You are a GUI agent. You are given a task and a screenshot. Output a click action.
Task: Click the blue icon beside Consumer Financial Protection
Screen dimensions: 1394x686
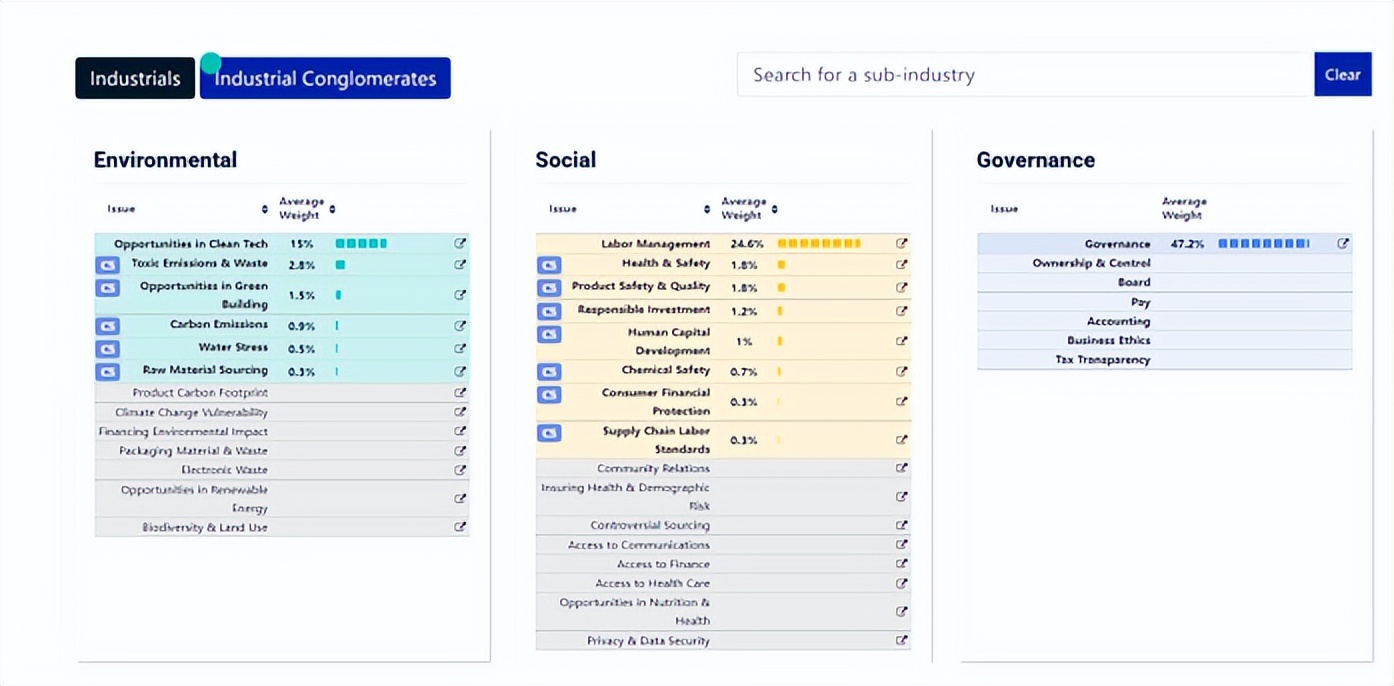pos(549,395)
